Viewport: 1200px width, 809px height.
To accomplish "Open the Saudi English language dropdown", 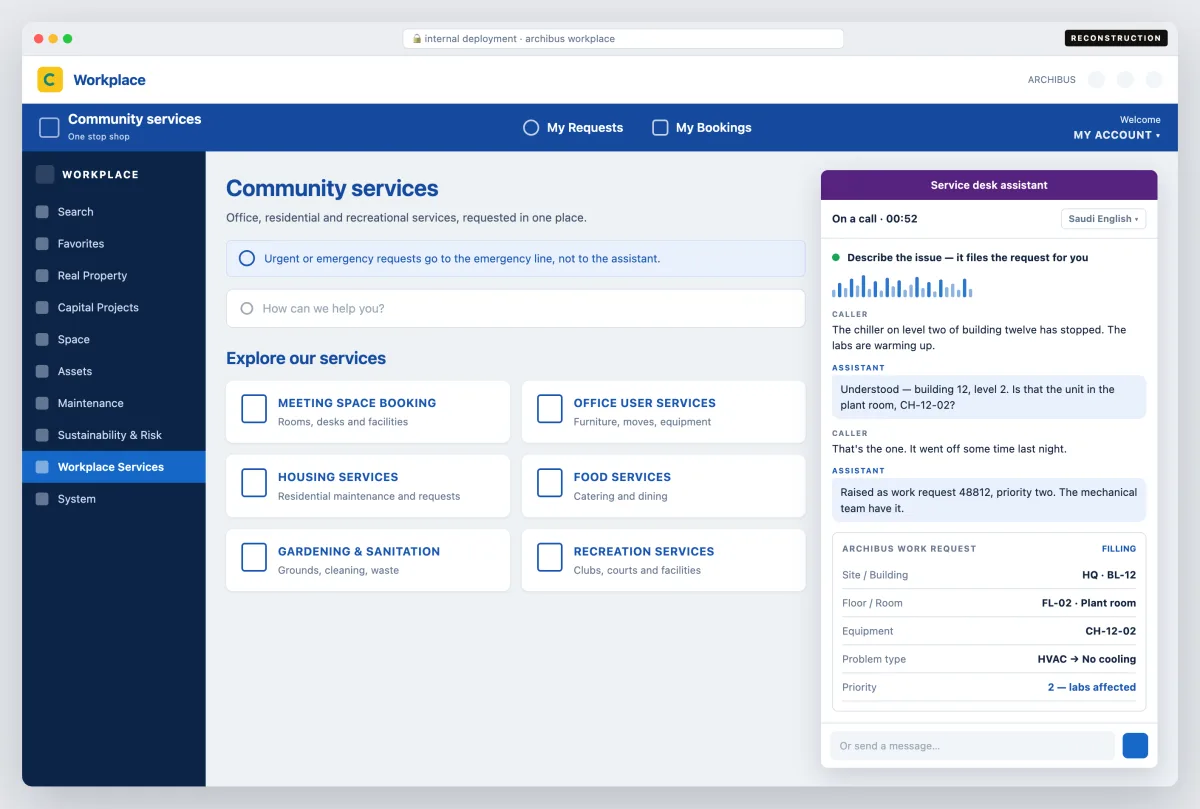I will (x=1103, y=219).
